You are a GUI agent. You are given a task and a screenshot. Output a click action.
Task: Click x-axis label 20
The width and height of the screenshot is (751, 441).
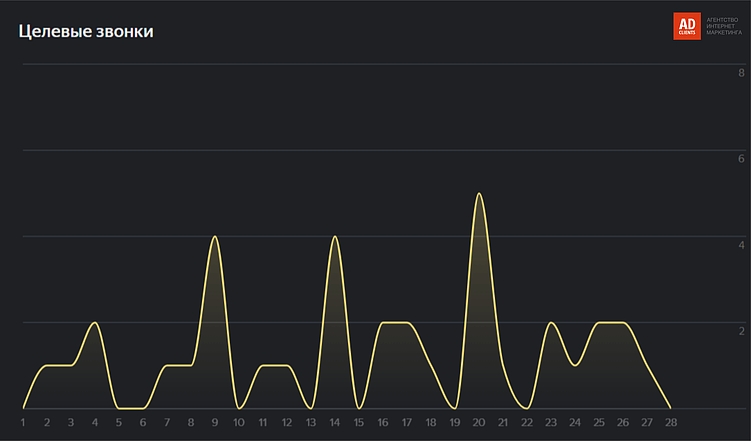(x=479, y=423)
